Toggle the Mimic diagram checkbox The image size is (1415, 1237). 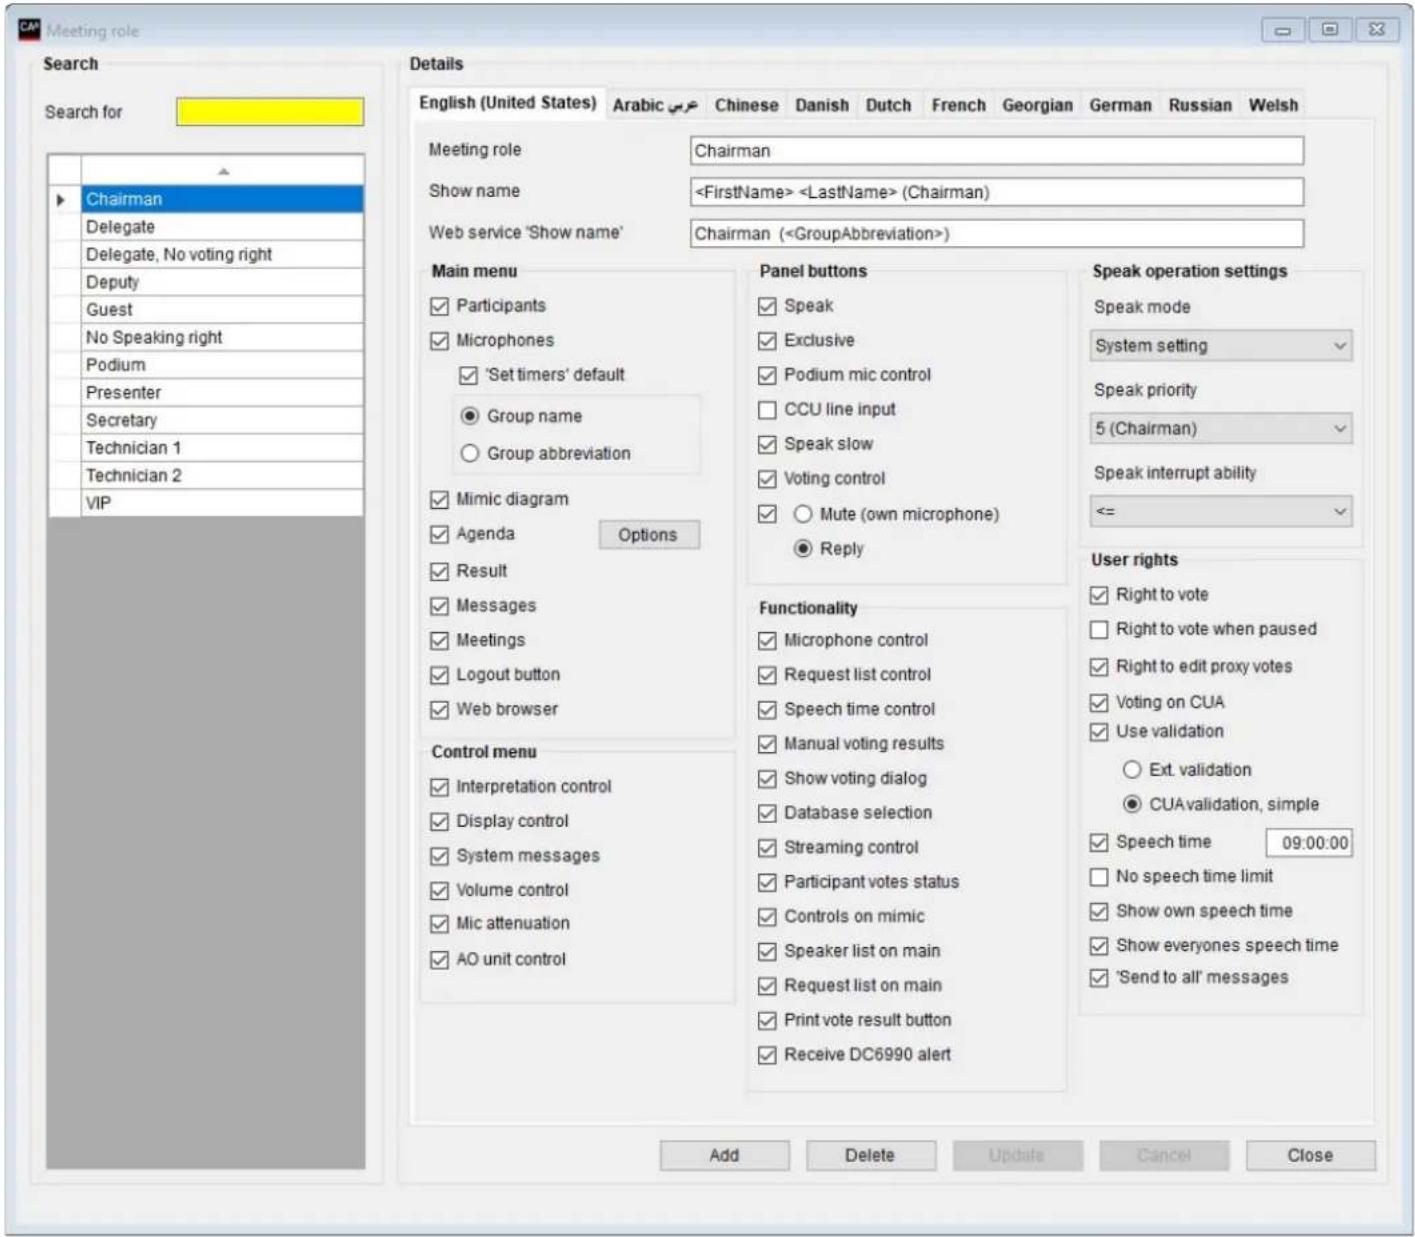click(x=439, y=499)
